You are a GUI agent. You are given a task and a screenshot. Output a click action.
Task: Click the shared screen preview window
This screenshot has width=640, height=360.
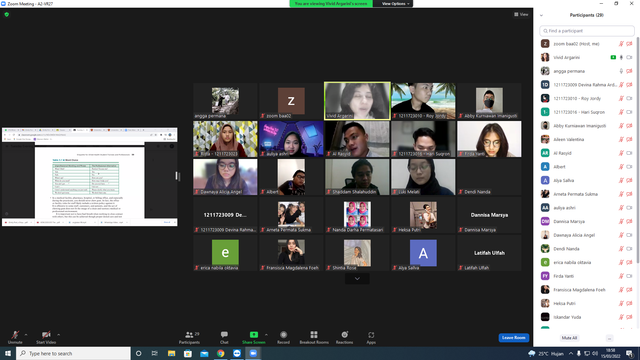pyautogui.click(x=89, y=177)
